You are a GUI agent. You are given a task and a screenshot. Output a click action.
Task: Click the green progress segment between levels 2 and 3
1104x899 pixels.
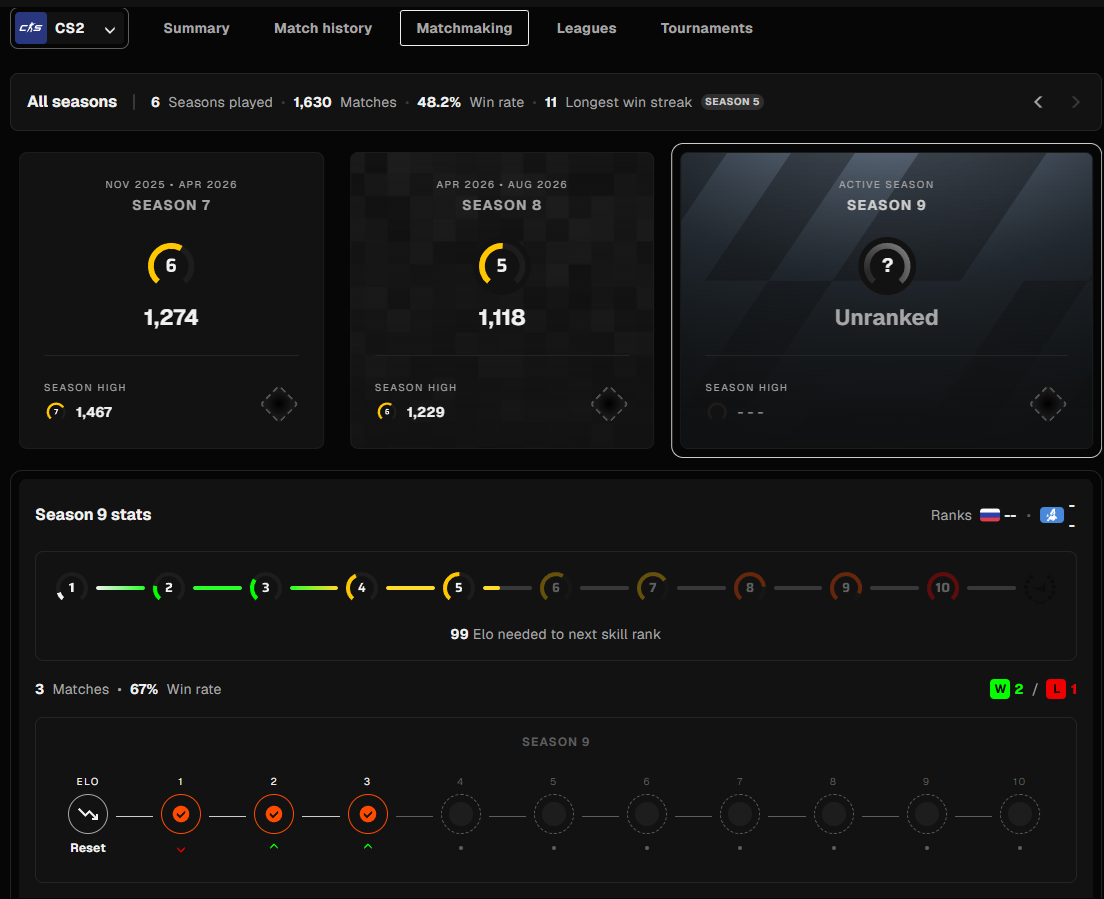tap(217, 588)
